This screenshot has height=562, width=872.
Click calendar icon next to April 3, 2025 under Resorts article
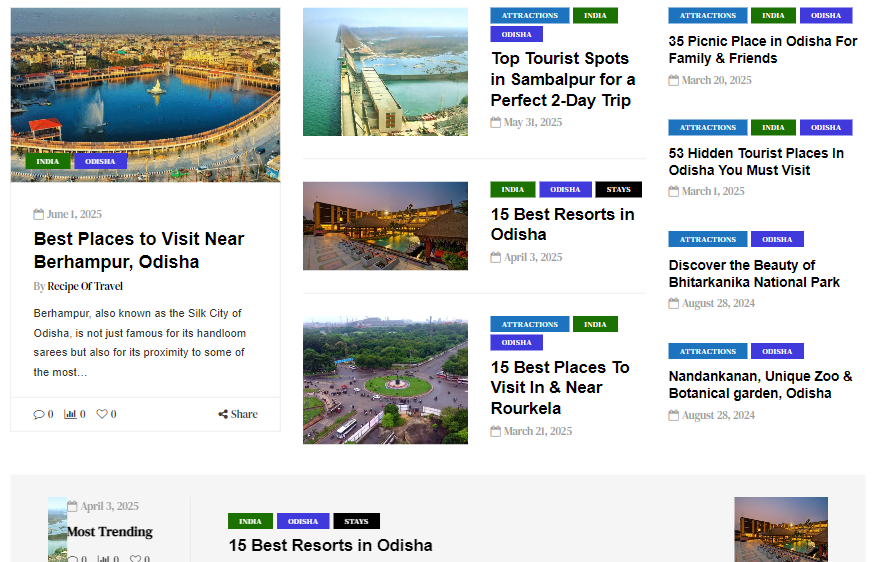point(496,257)
